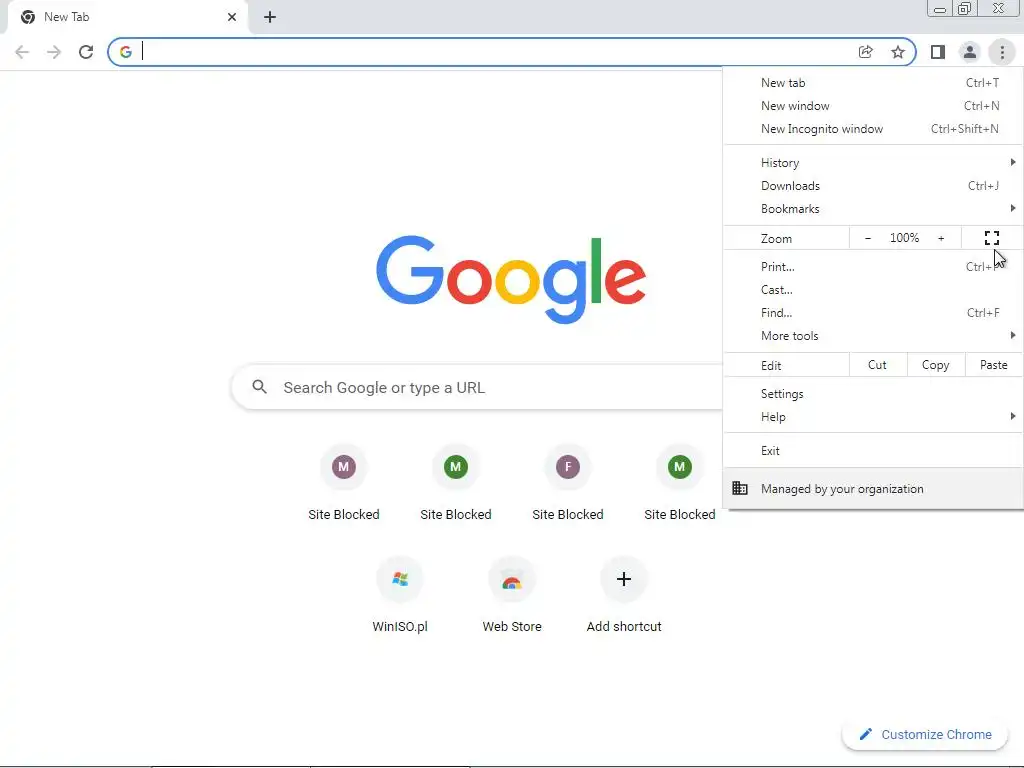
Task: Open the side panel icon
Action: [x=938, y=52]
